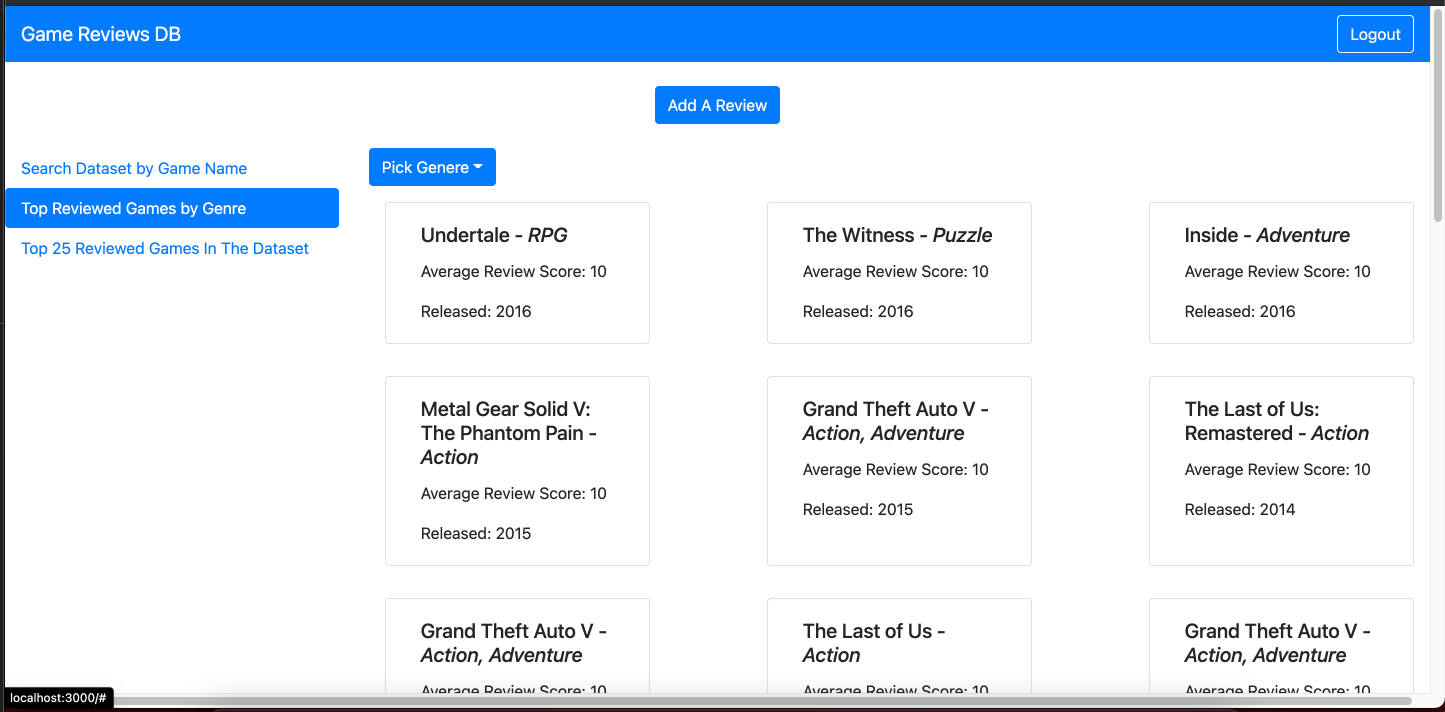Click The Witness - Puzzle card title
Image resolution: width=1445 pixels, height=712 pixels.
pos(897,235)
